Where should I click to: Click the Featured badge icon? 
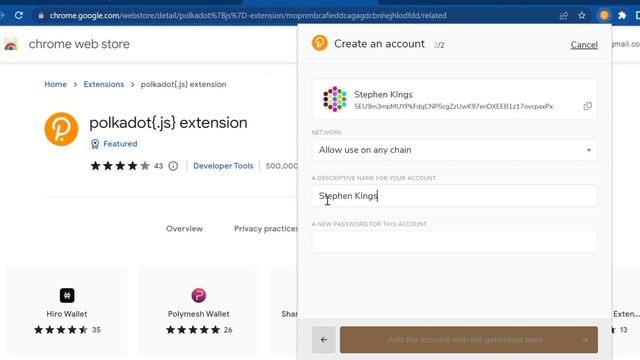coord(95,144)
